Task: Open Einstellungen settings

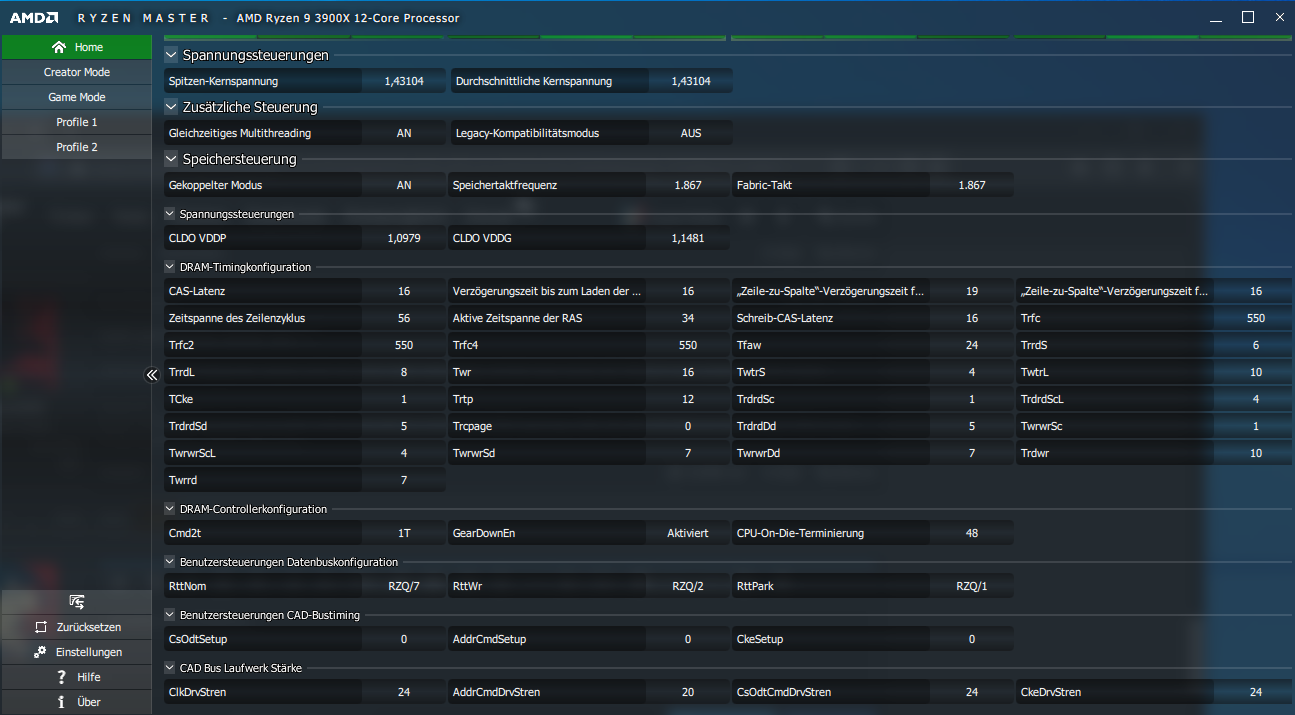Action: (x=76, y=652)
